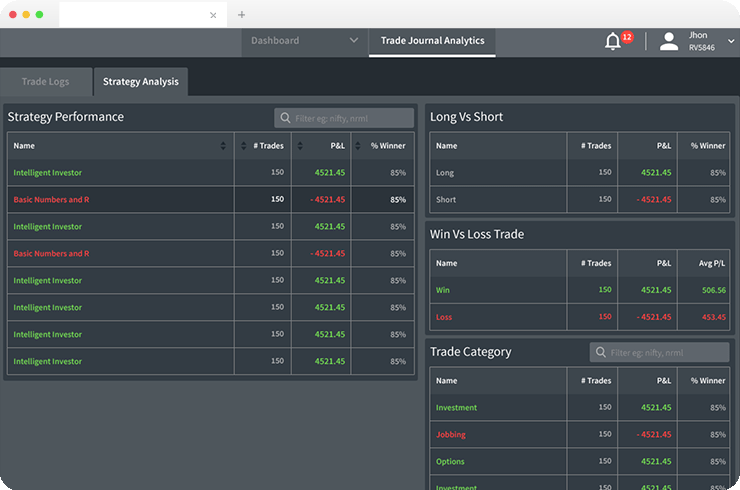Sort Strategy Performance by P&L arrows
The image size is (740, 490).
(299, 146)
